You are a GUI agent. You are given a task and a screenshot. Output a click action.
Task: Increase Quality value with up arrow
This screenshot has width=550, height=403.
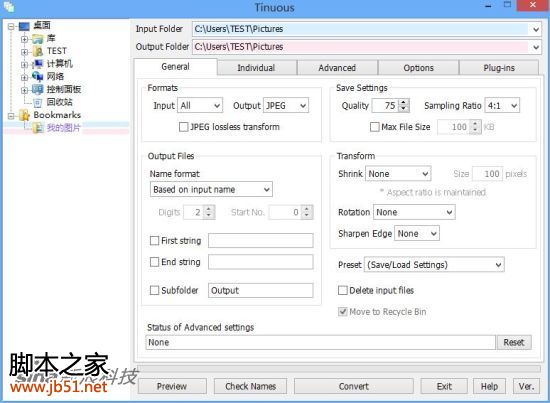404,102
